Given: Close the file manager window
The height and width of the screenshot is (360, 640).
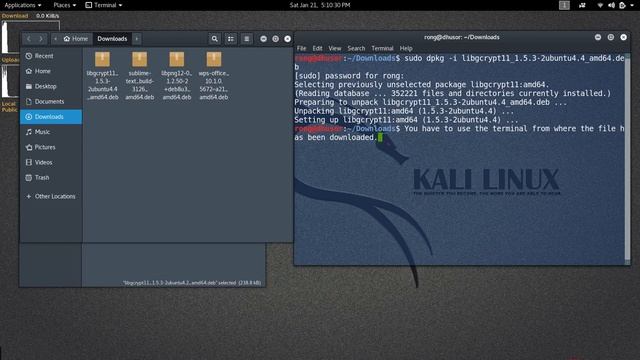Looking at the screenshot, I should click(x=287, y=39).
